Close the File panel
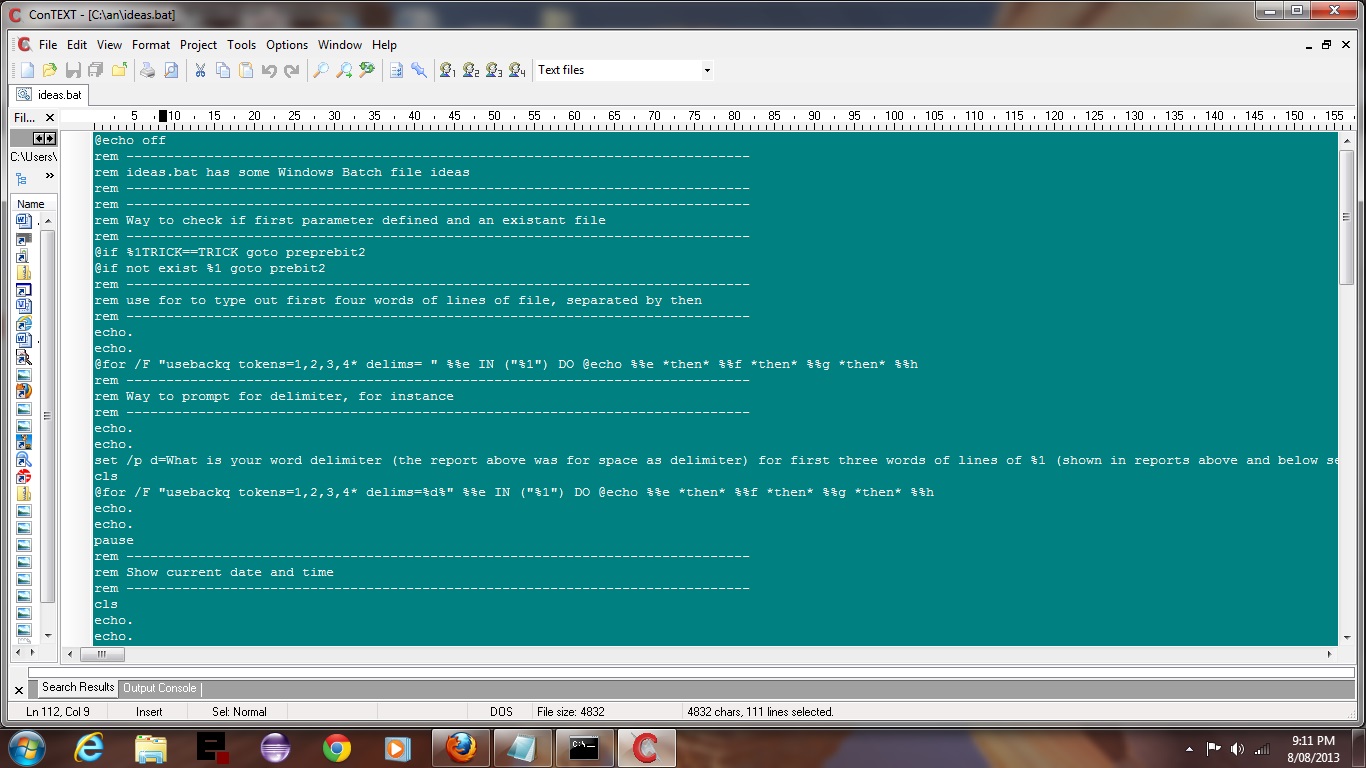The height and width of the screenshot is (768, 1366). tap(50, 118)
